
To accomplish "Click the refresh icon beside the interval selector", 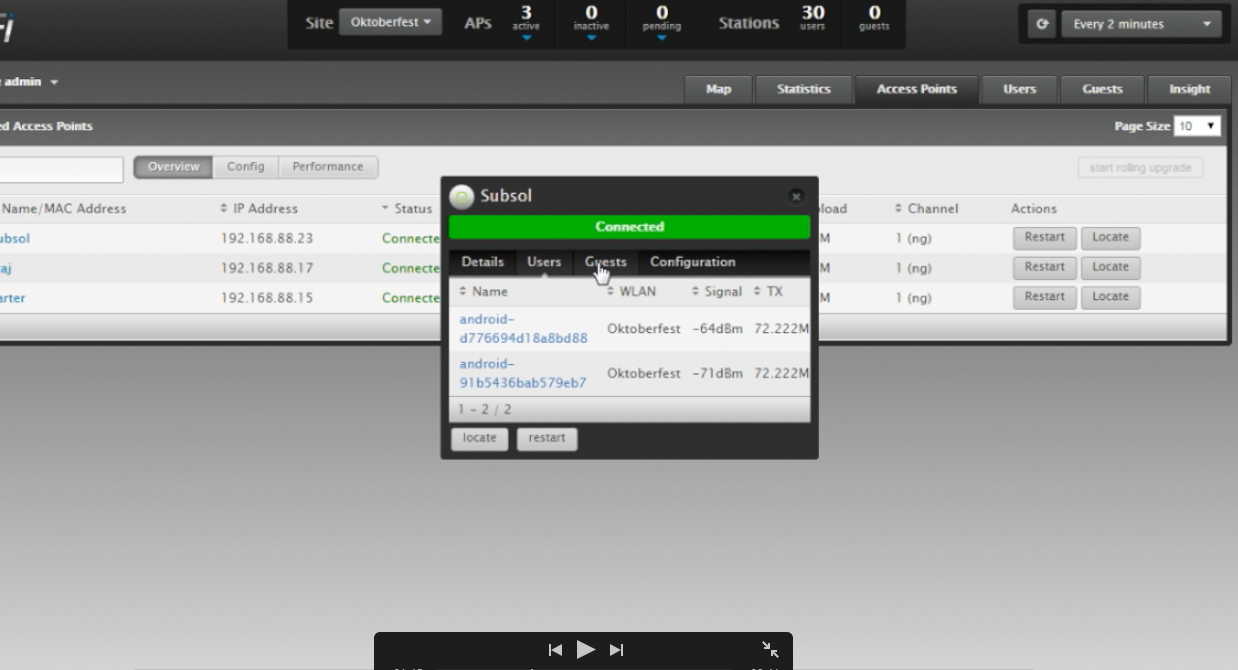I will coord(1043,24).
